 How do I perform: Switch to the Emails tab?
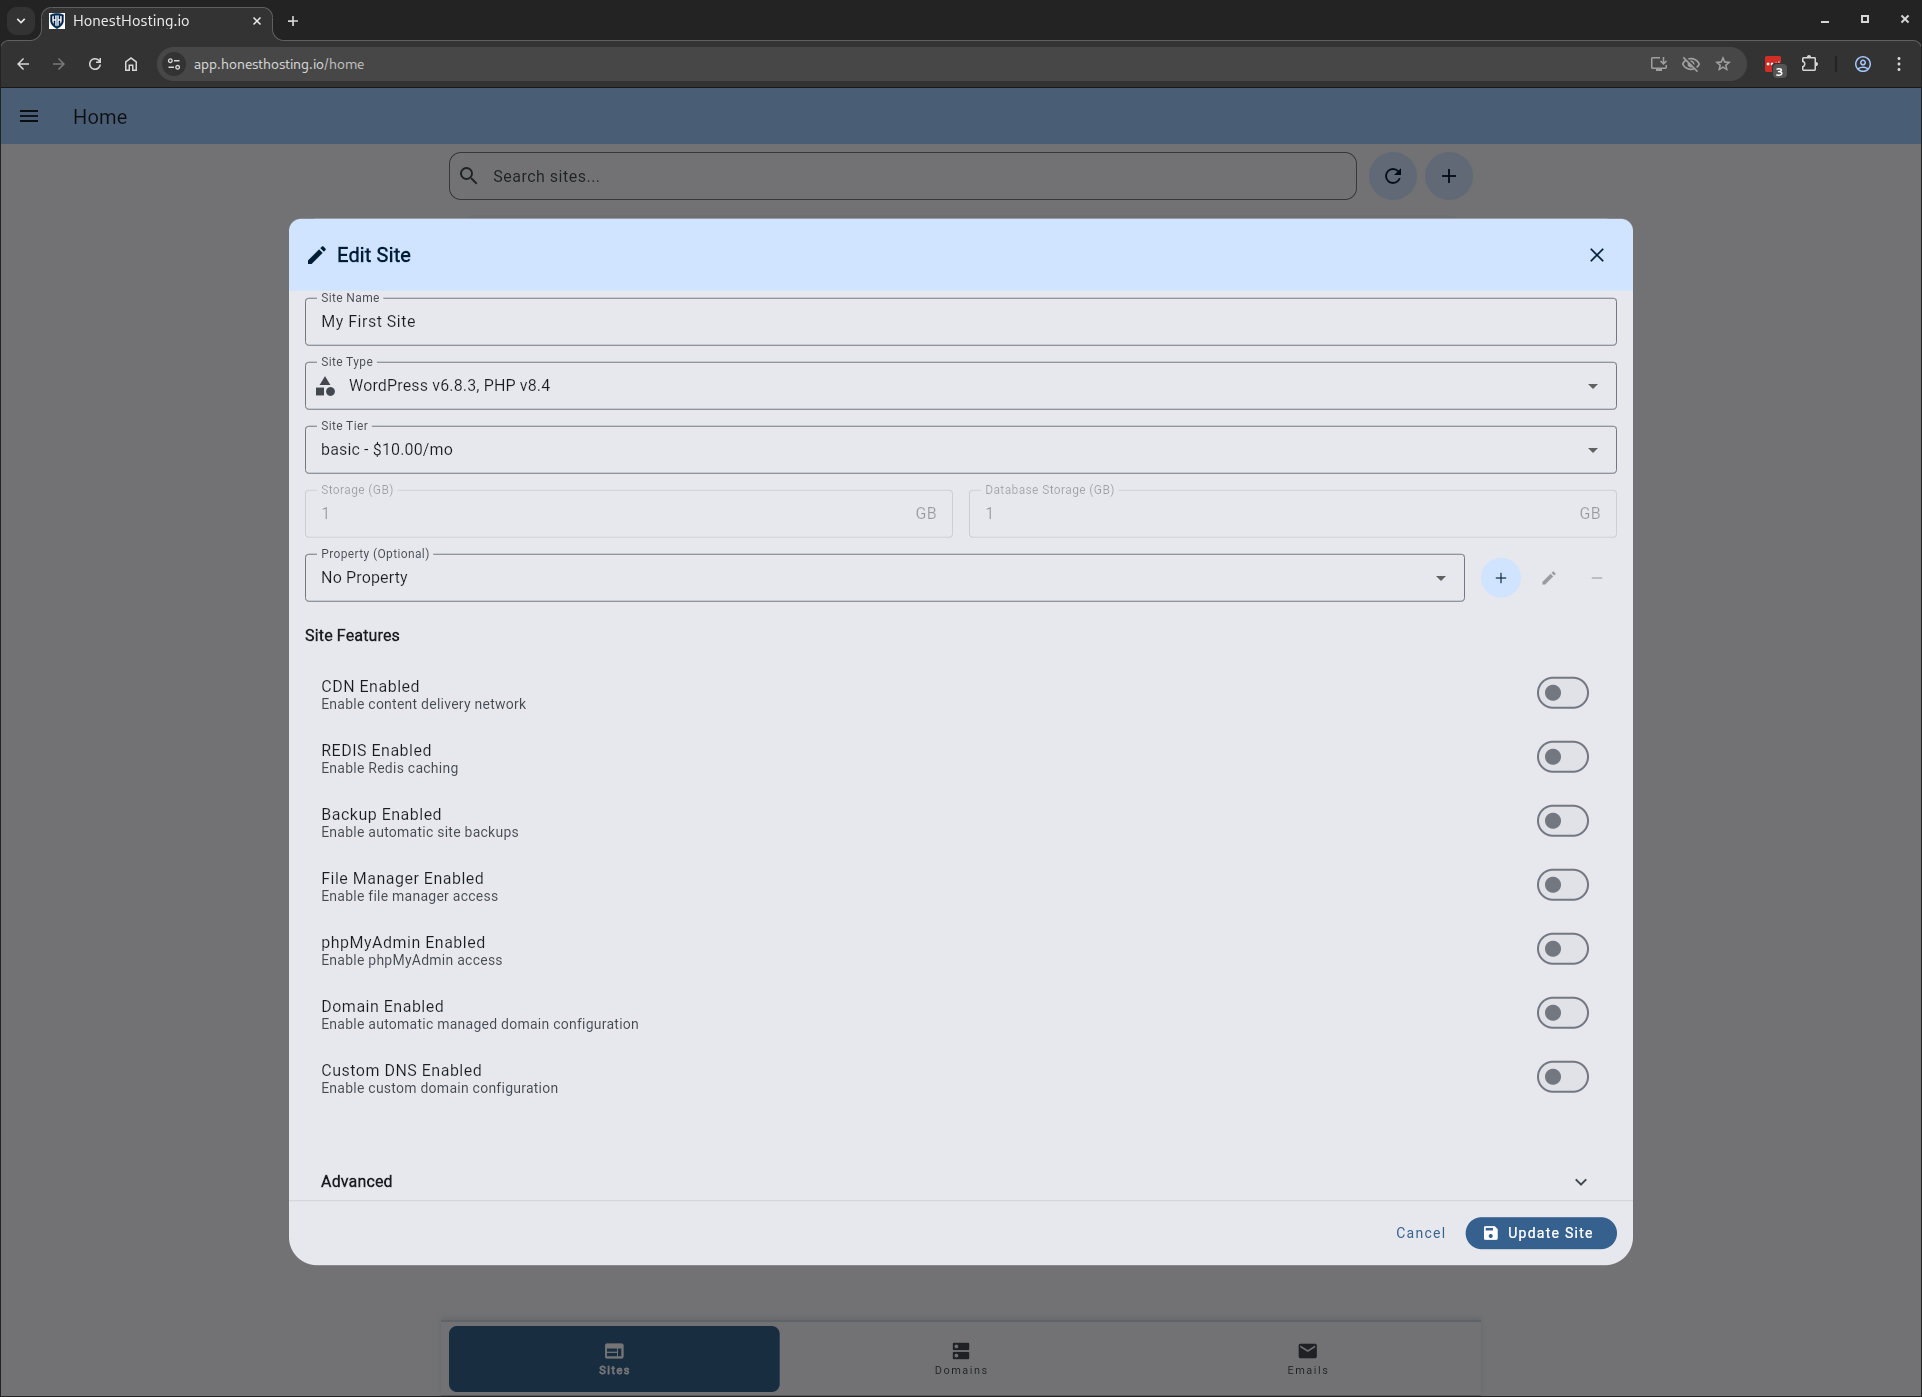[x=1307, y=1358]
